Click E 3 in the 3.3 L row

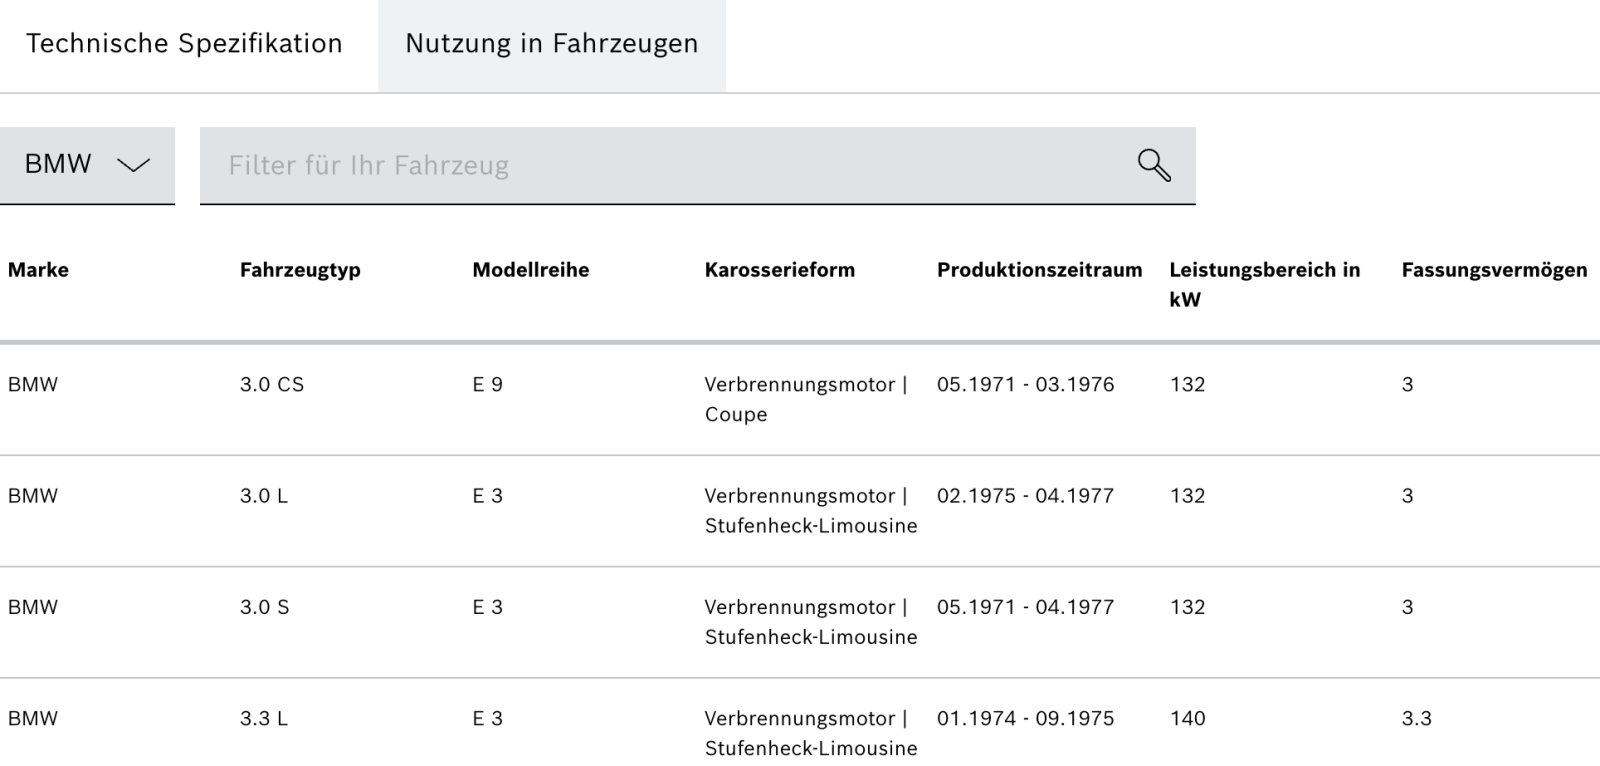(488, 718)
